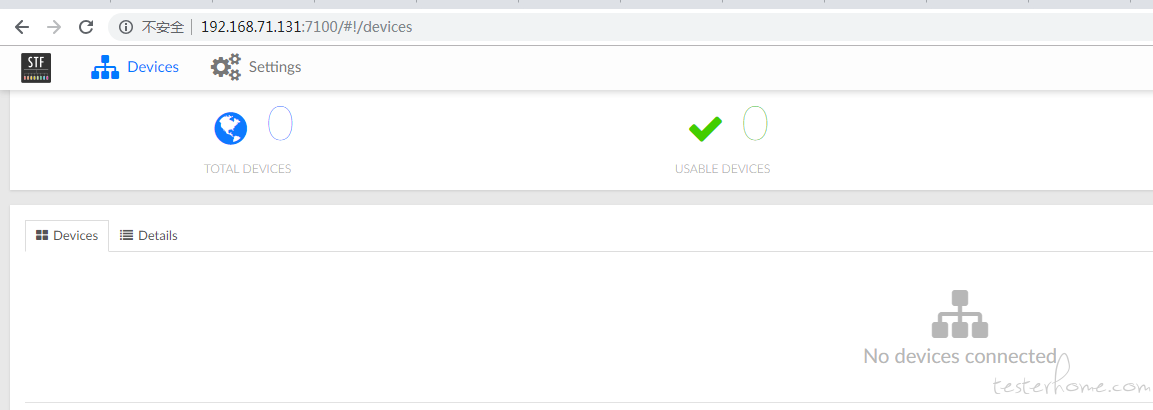Click the list icon on Details tab
This screenshot has height=410, width=1153.
click(x=126, y=236)
